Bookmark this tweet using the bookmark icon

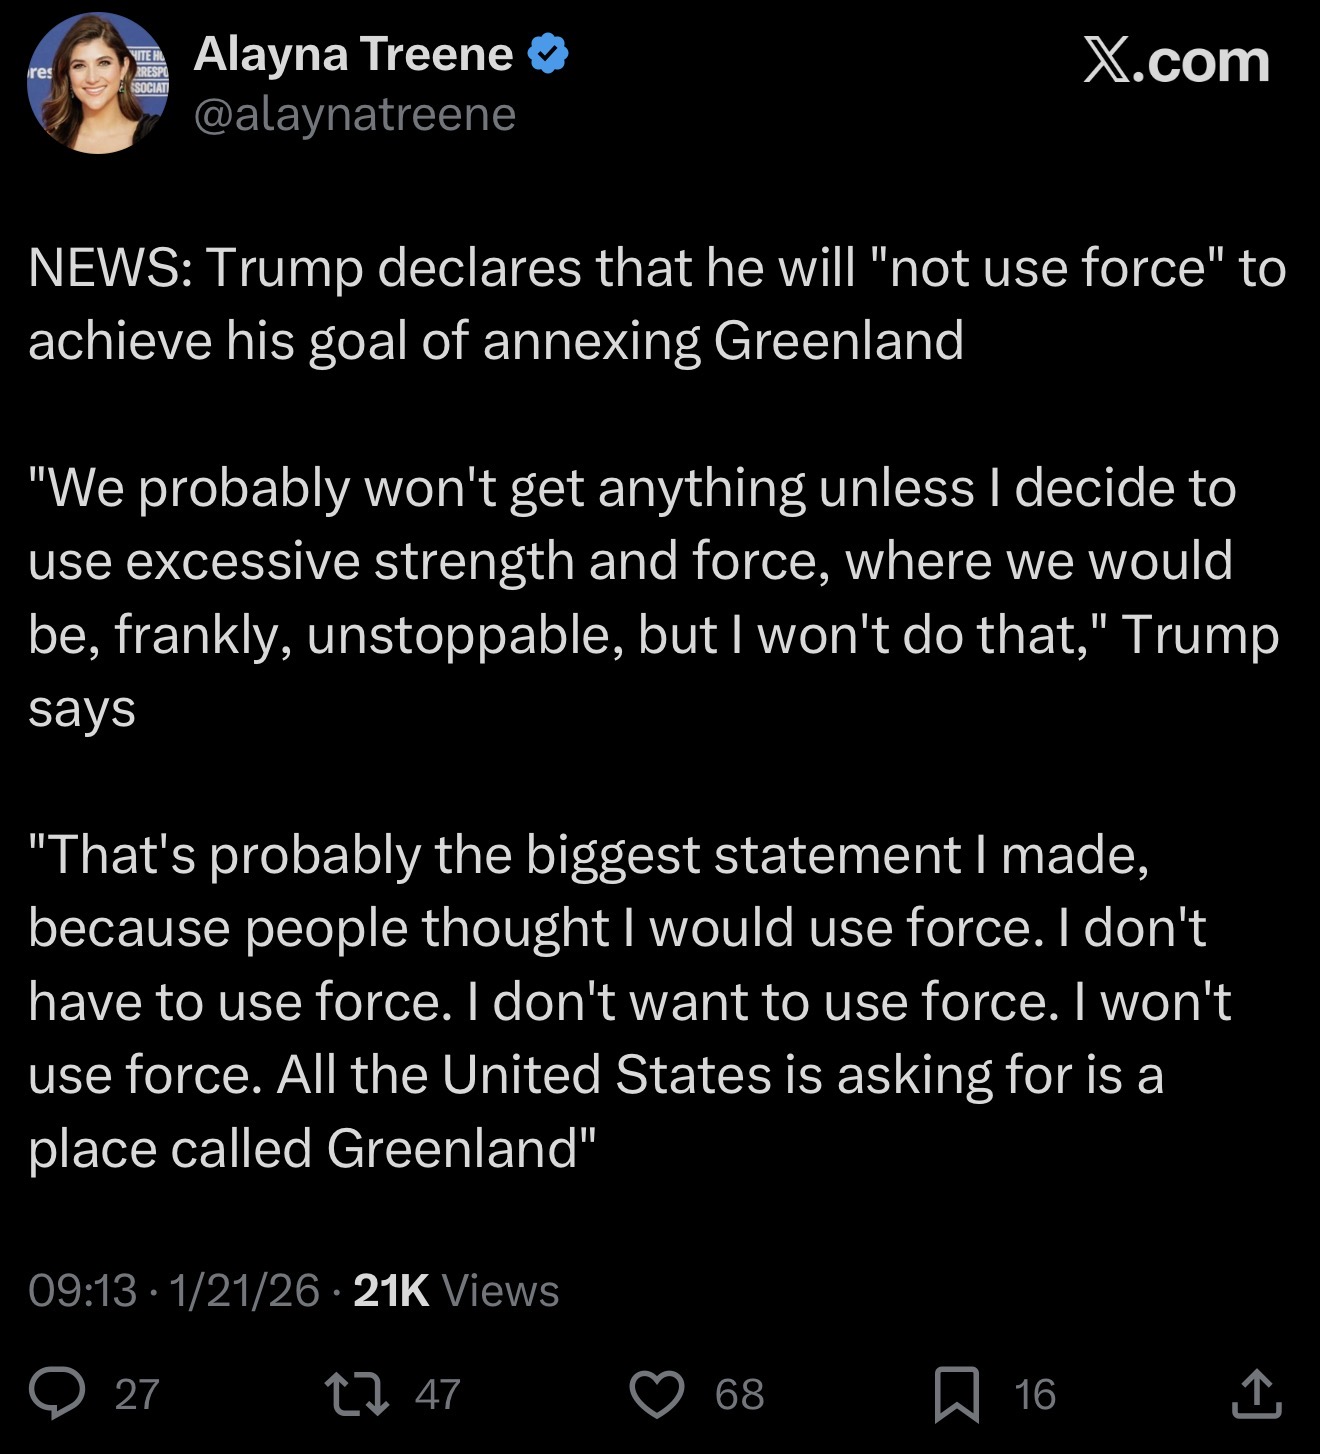[956, 1394]
